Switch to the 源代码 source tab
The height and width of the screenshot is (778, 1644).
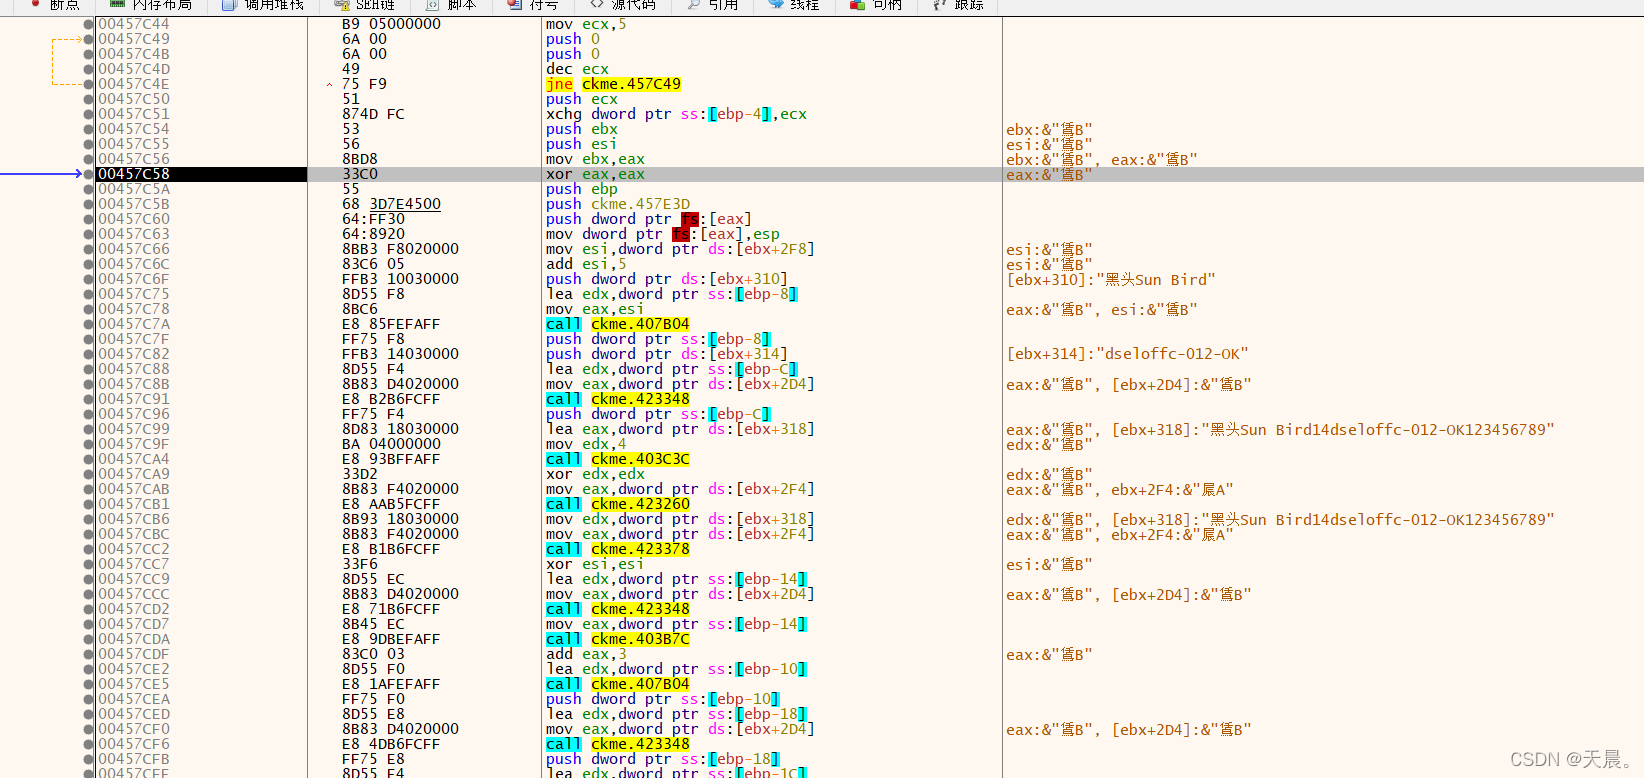(621, 5)
